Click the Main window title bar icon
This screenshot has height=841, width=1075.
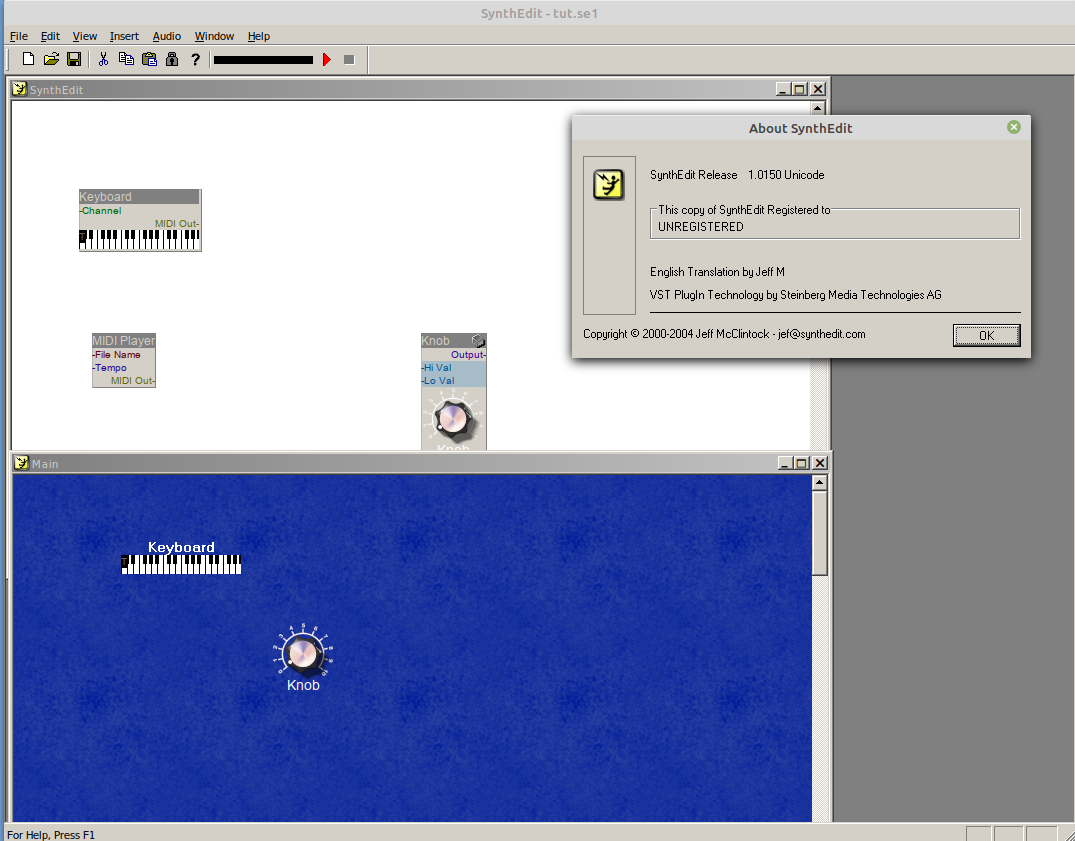click(x=21, y=463)
